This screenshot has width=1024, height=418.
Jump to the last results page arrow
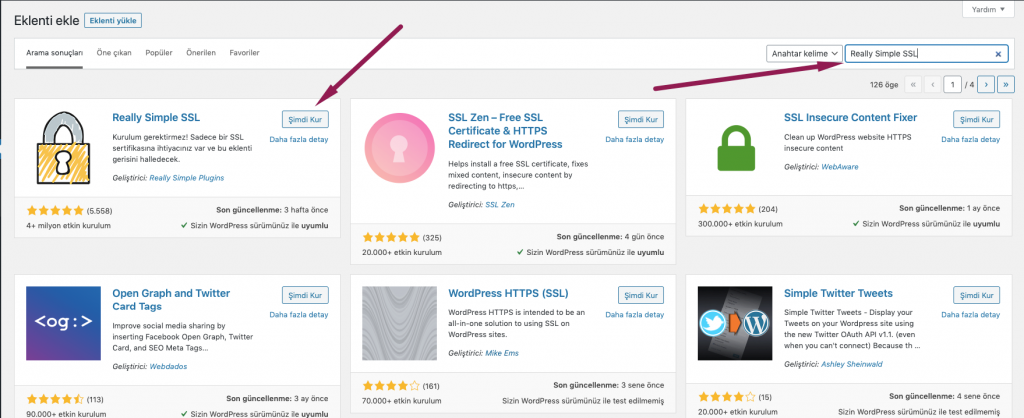1006,84
